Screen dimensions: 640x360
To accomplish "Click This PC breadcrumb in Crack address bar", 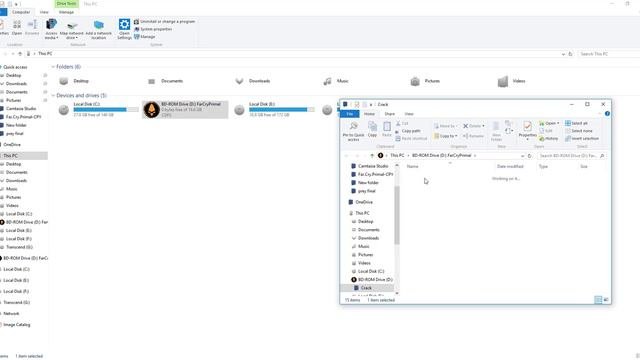I will tap(397, 156).
